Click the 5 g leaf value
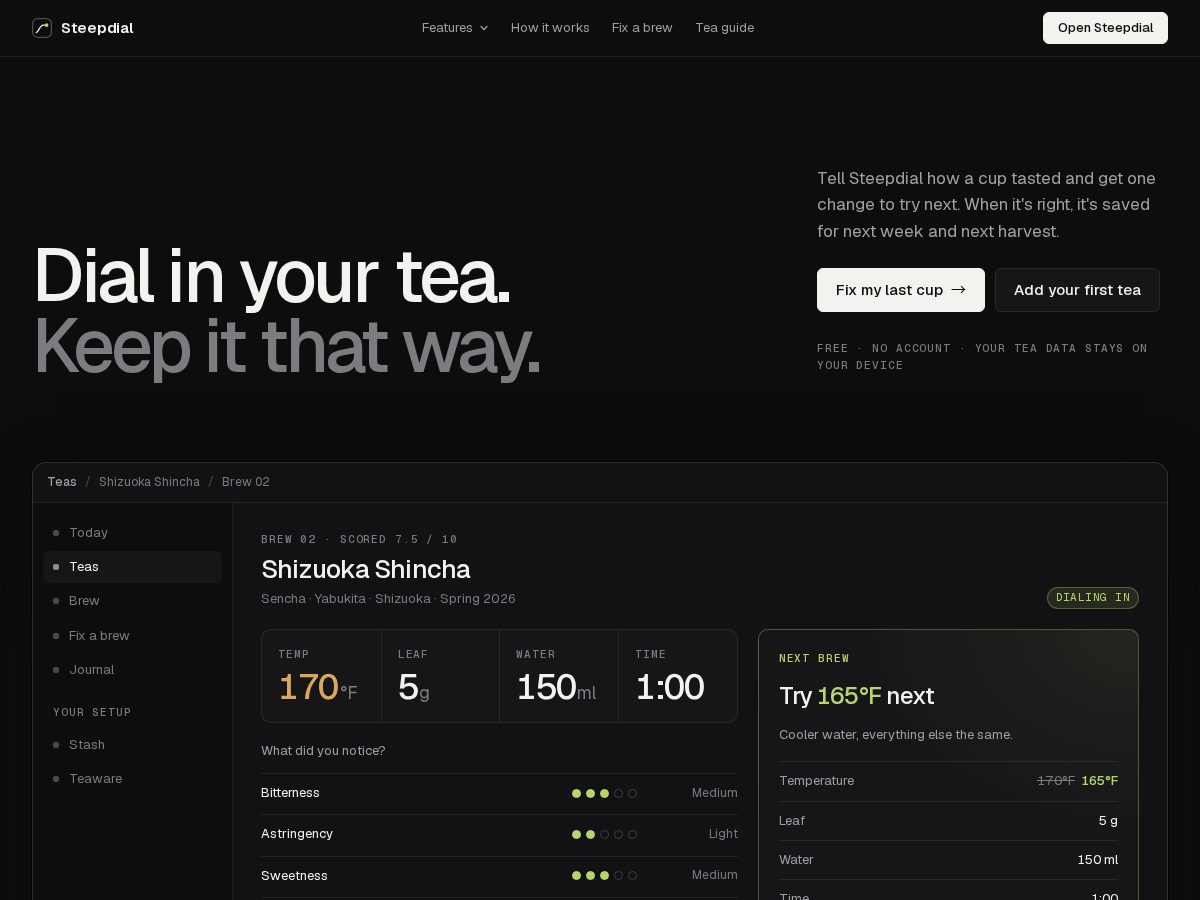 point(414,688)
